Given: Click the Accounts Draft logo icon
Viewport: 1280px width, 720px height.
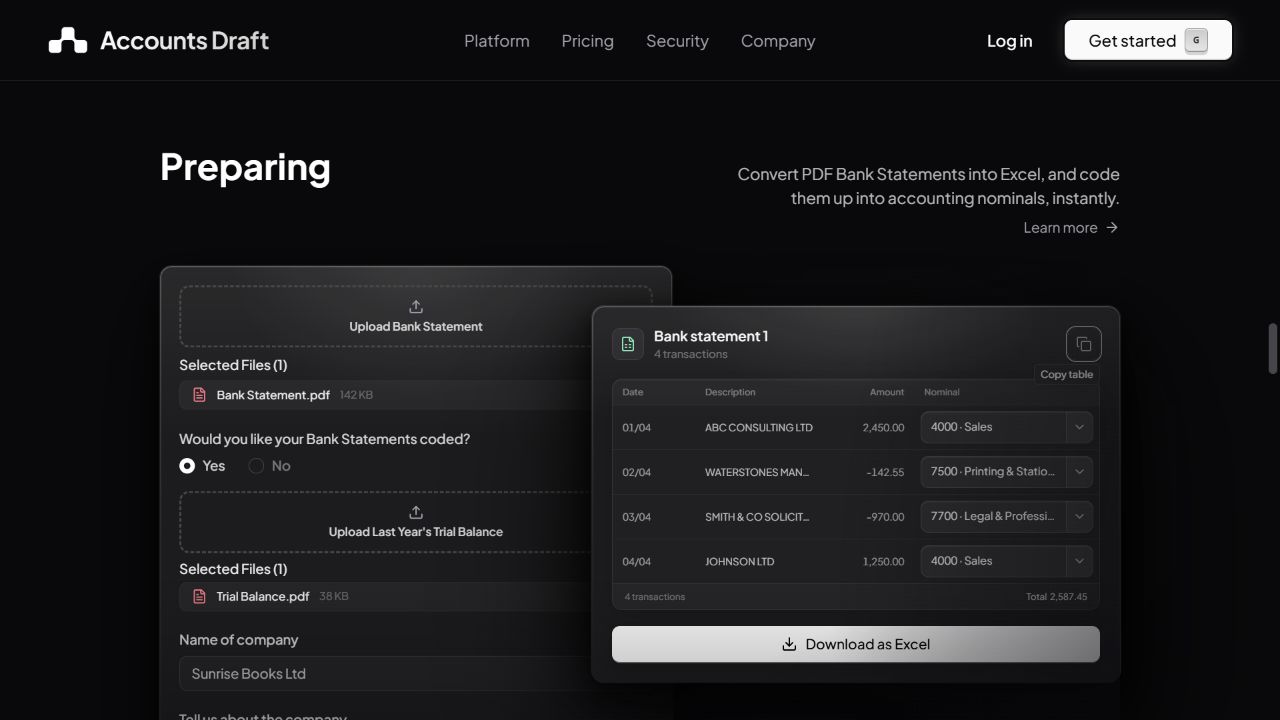Looking at the screenshot, I should click(68, 40).
